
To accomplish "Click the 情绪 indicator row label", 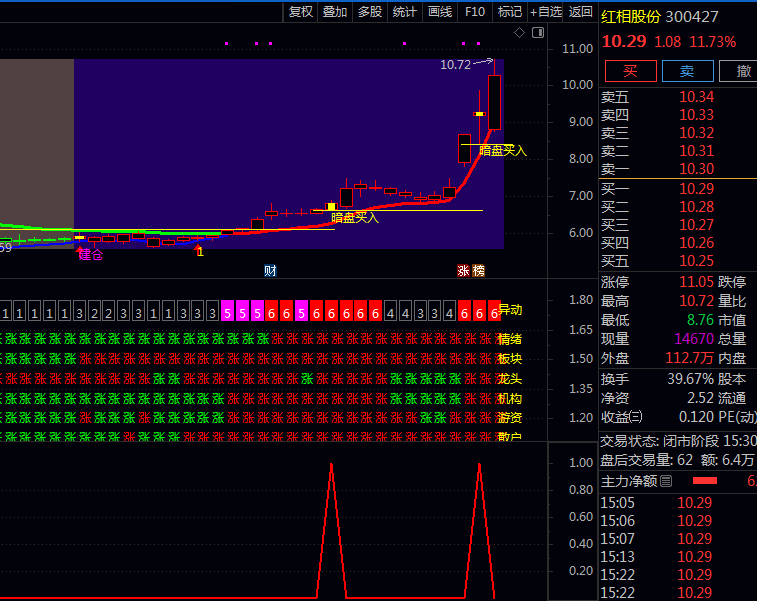I will [x=510, y=339].
